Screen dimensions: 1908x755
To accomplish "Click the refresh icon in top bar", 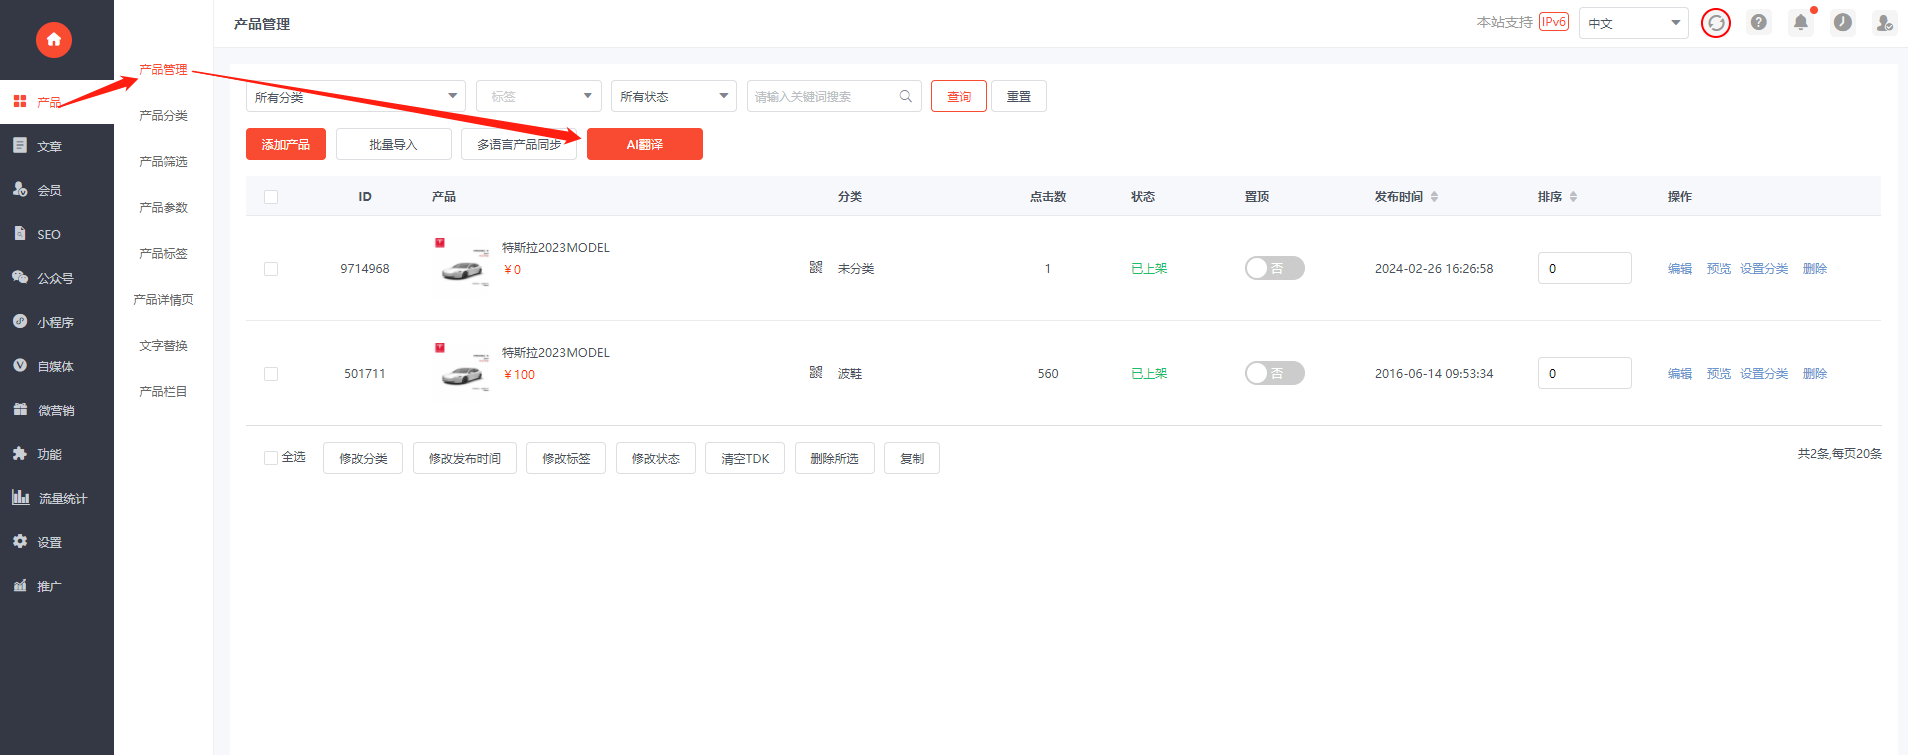I will click(x=1716, y=23).
